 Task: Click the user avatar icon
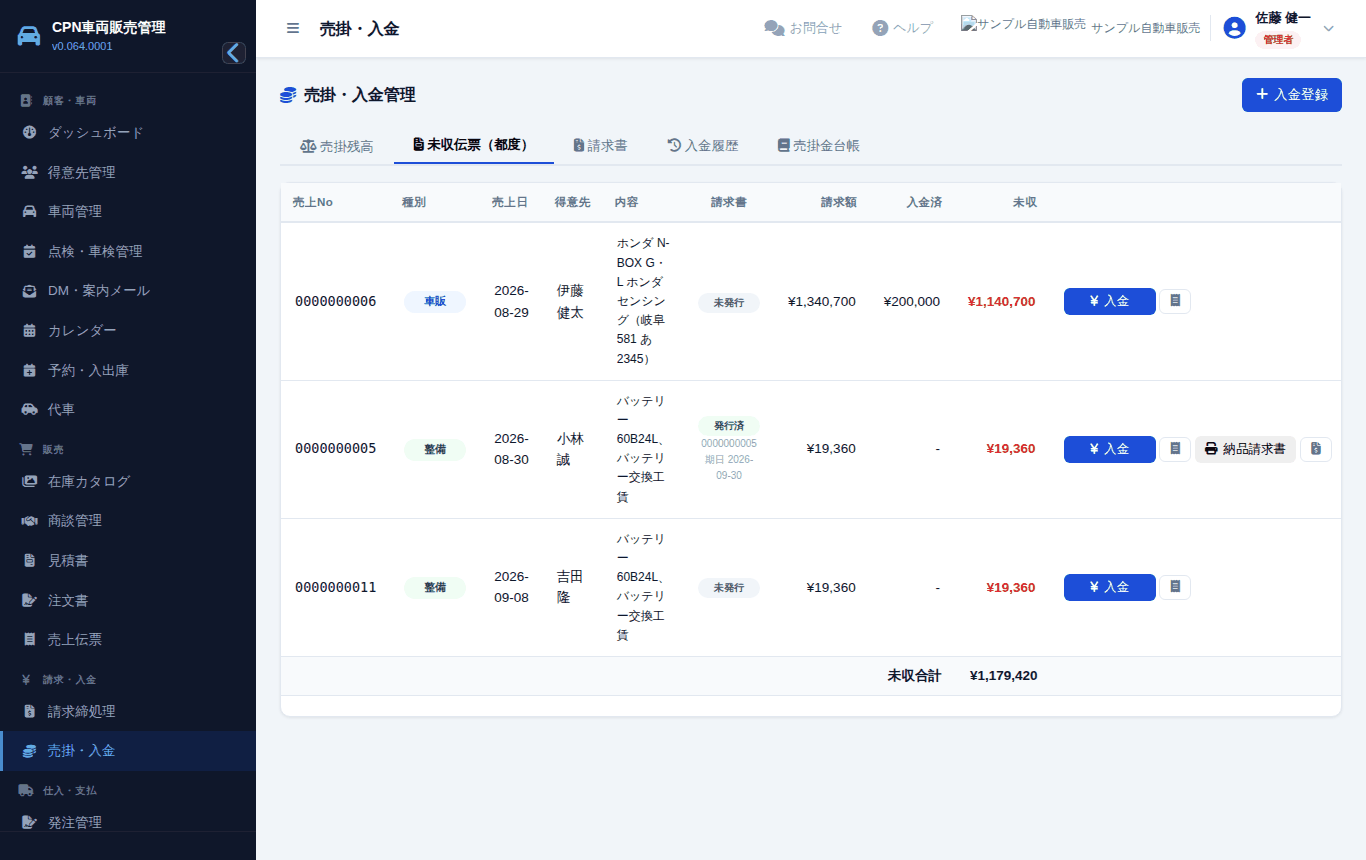[x=1235, y=28]
